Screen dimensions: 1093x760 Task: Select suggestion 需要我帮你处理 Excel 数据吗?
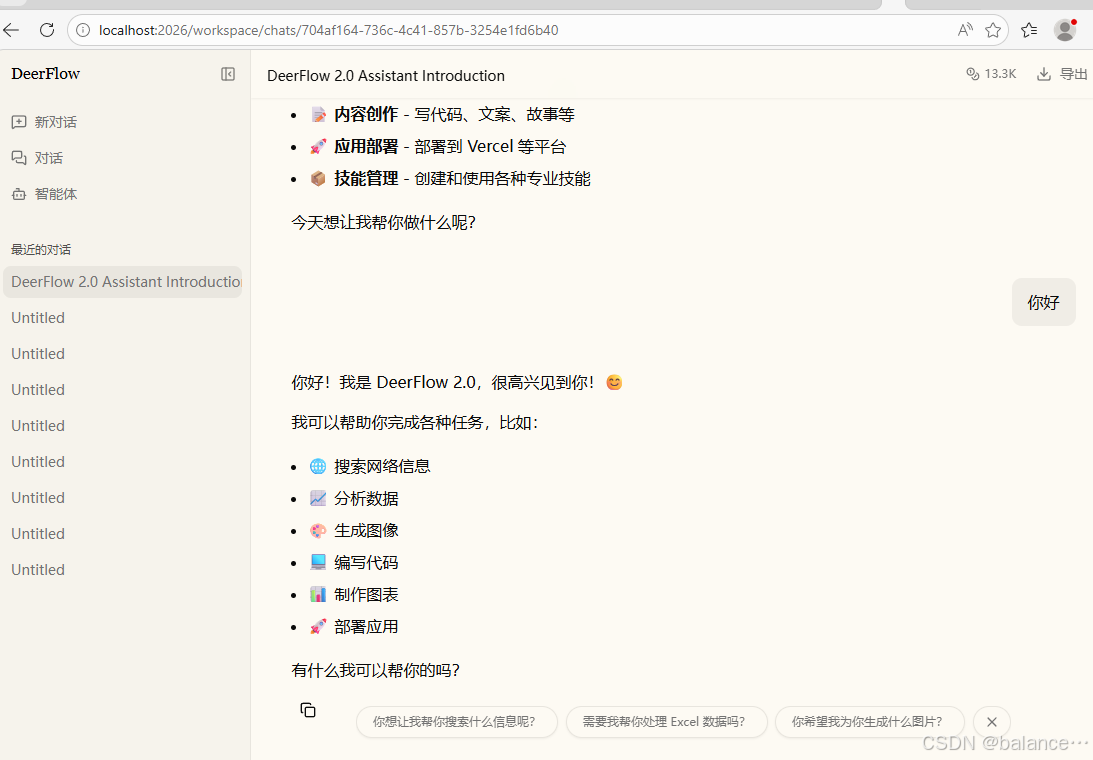coord(666,722)
